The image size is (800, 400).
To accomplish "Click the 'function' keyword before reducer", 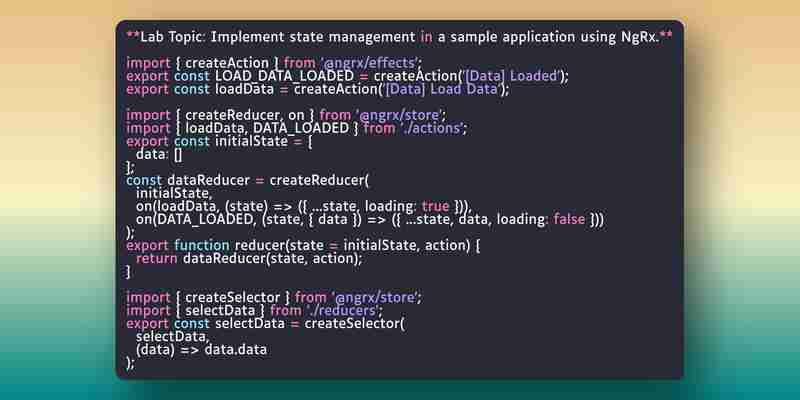I will [202, 245].
